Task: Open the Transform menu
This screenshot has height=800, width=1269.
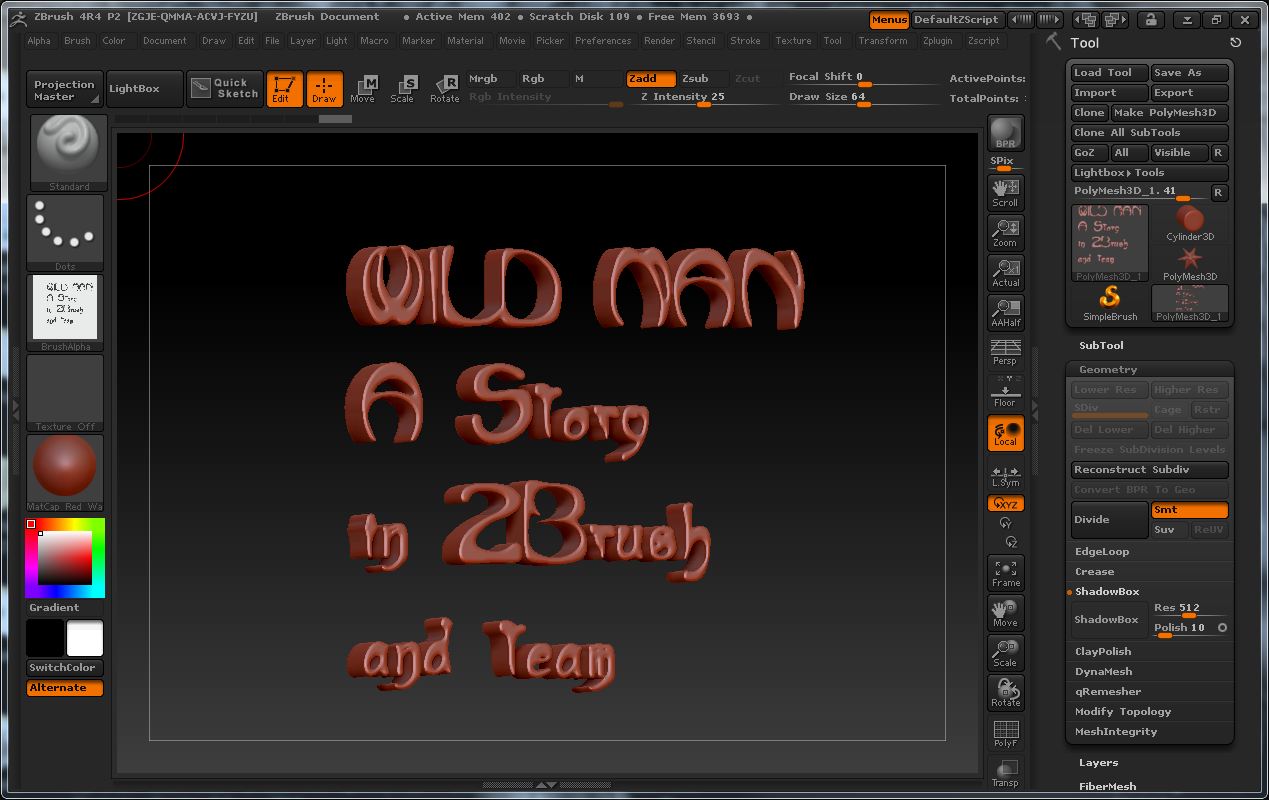Action: (883, 41)
